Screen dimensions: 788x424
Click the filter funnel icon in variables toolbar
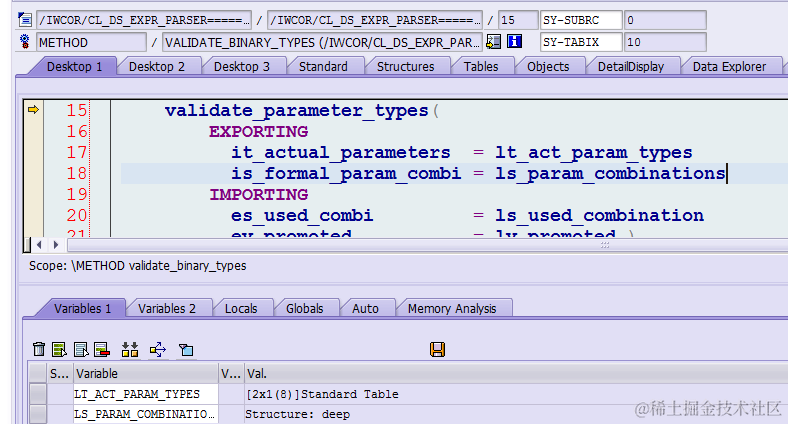186,350
